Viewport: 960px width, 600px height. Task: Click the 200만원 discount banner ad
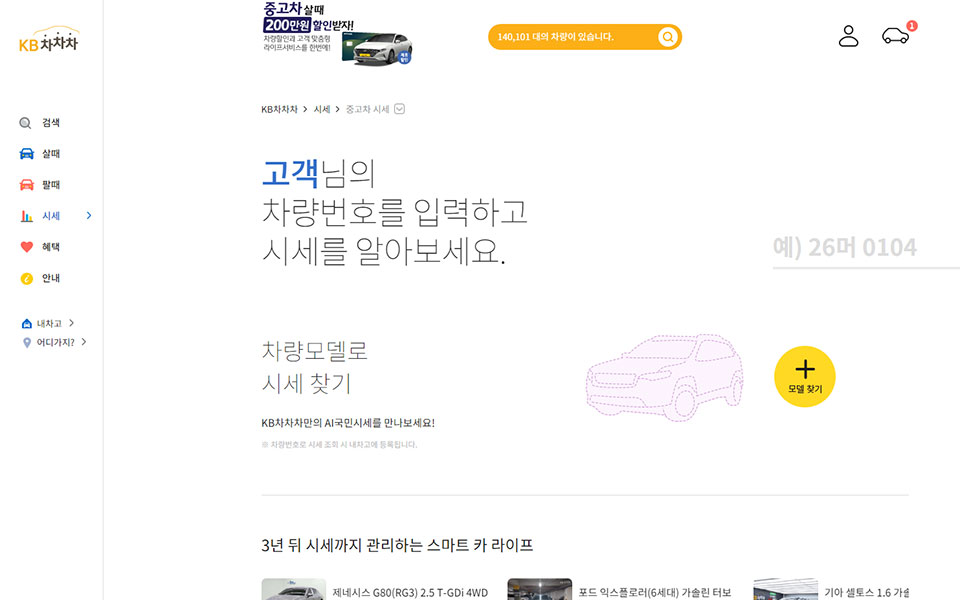pyautogui.click(x=337, y=33)
